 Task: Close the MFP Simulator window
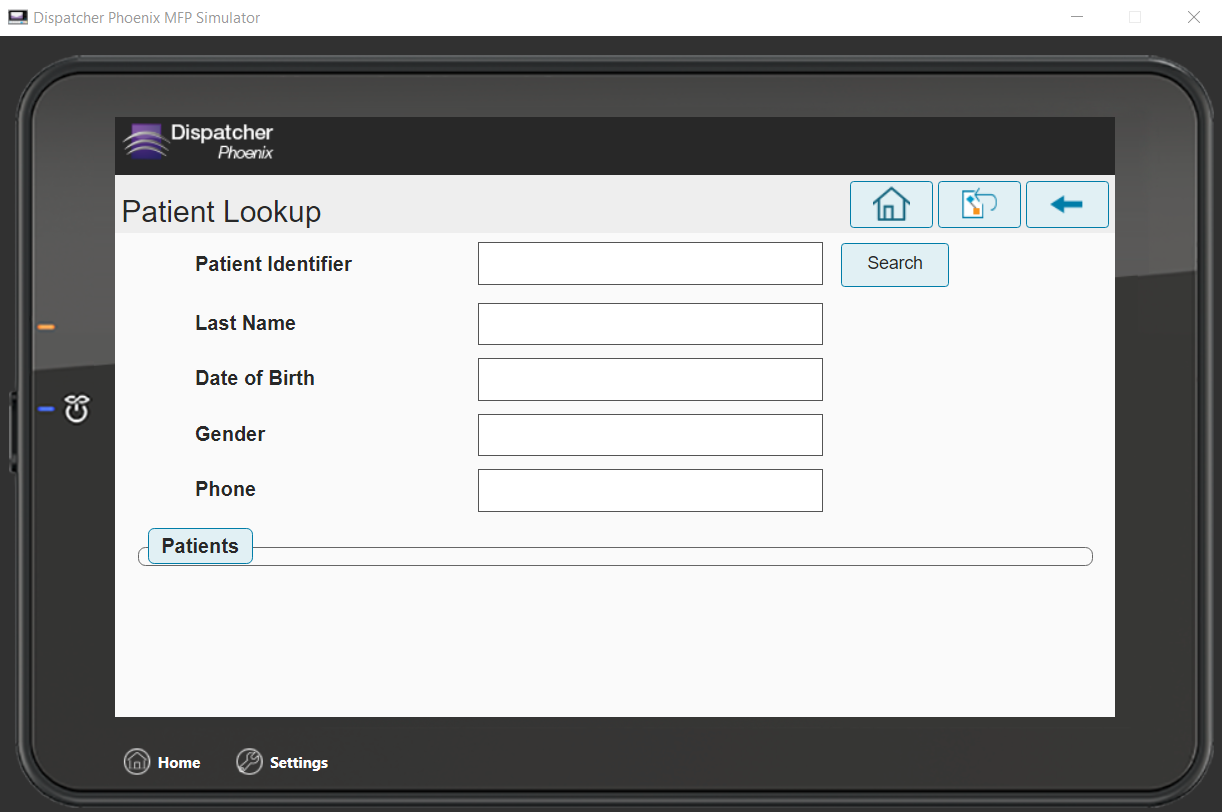click(x=1193, y=17)
